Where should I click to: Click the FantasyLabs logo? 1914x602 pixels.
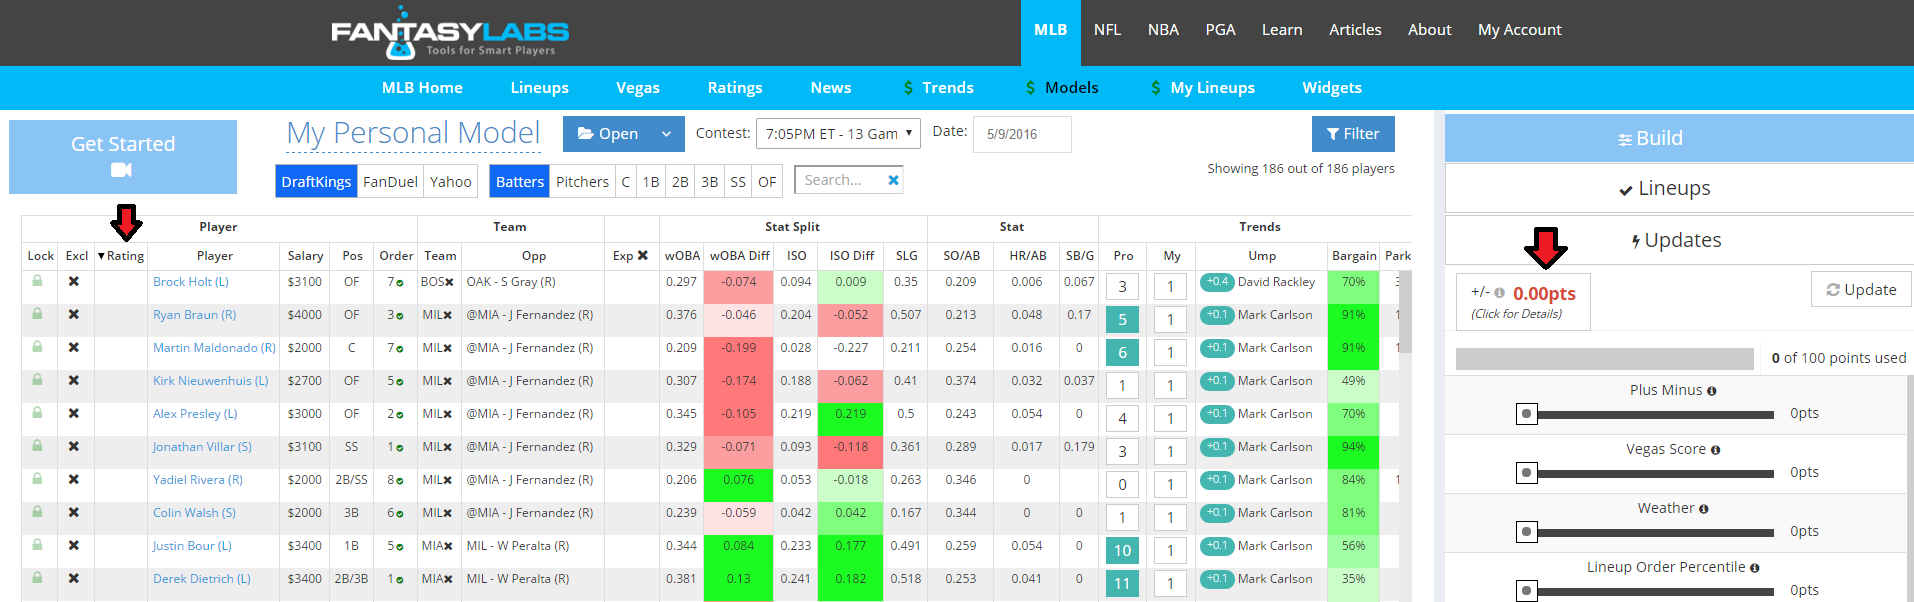point(450,32)
